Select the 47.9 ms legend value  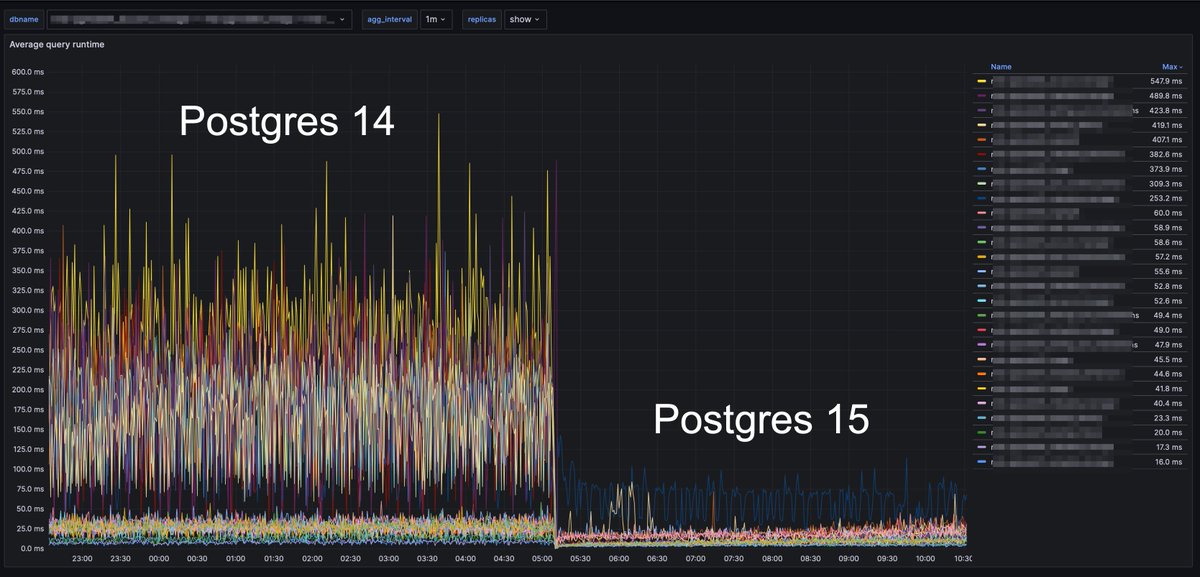[1170, 345]
